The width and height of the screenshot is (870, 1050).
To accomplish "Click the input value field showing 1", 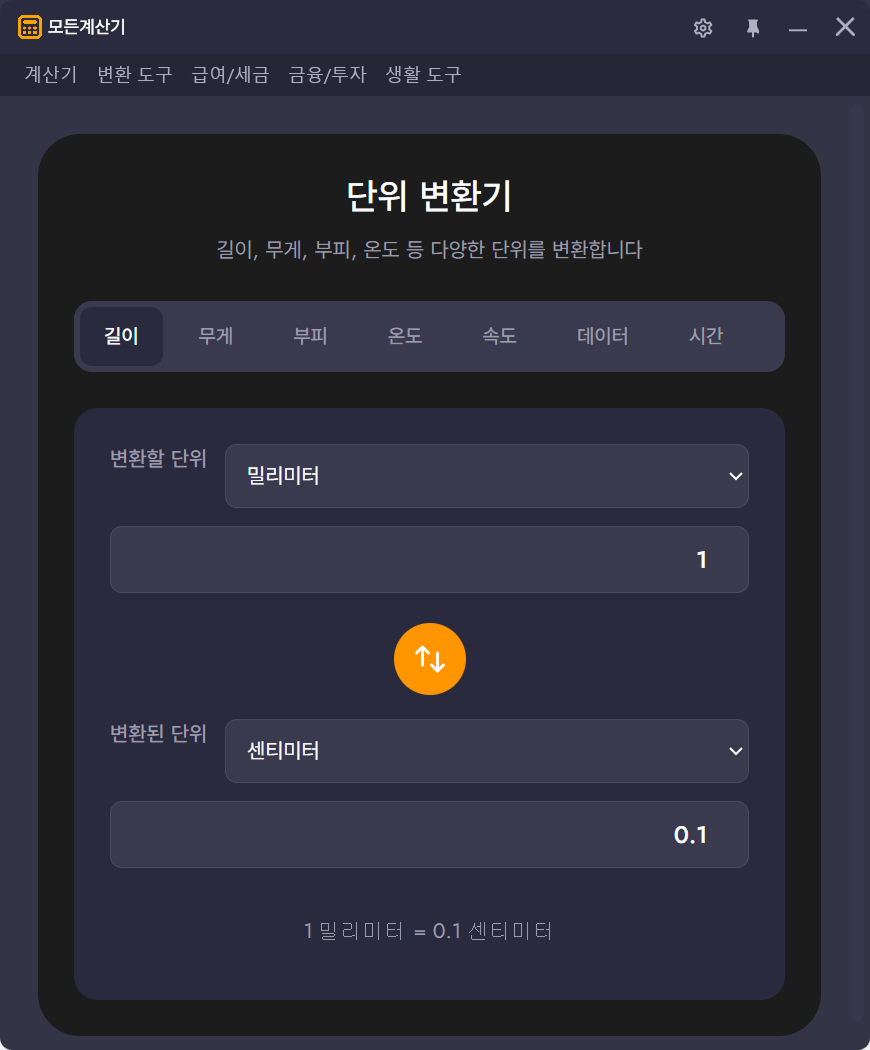I will tap(429, 560).
